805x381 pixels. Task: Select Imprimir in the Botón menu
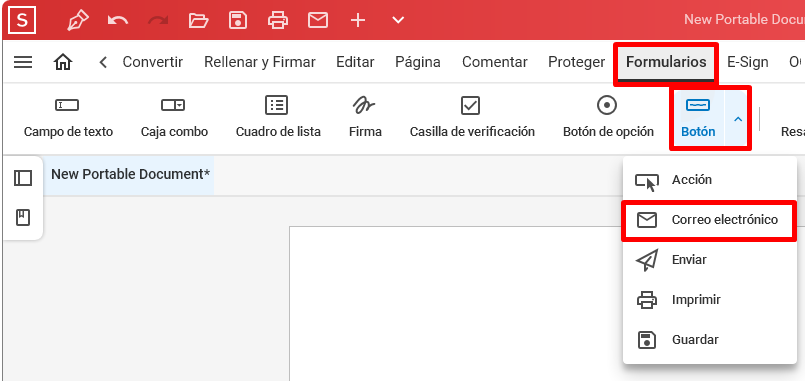pyautogui.click(x=710, y=299)
